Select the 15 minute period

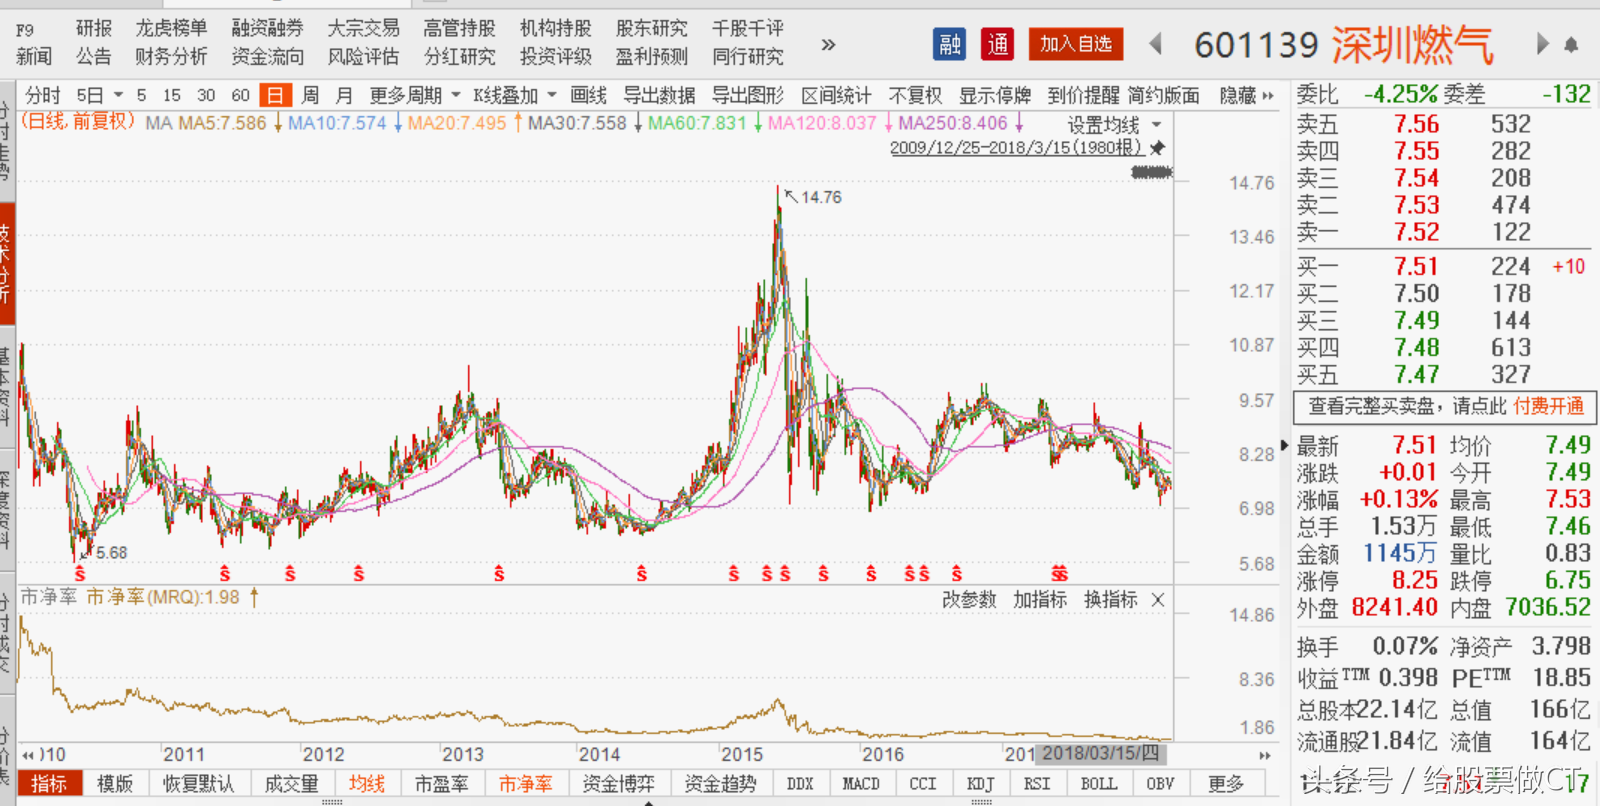pos(172,95)
